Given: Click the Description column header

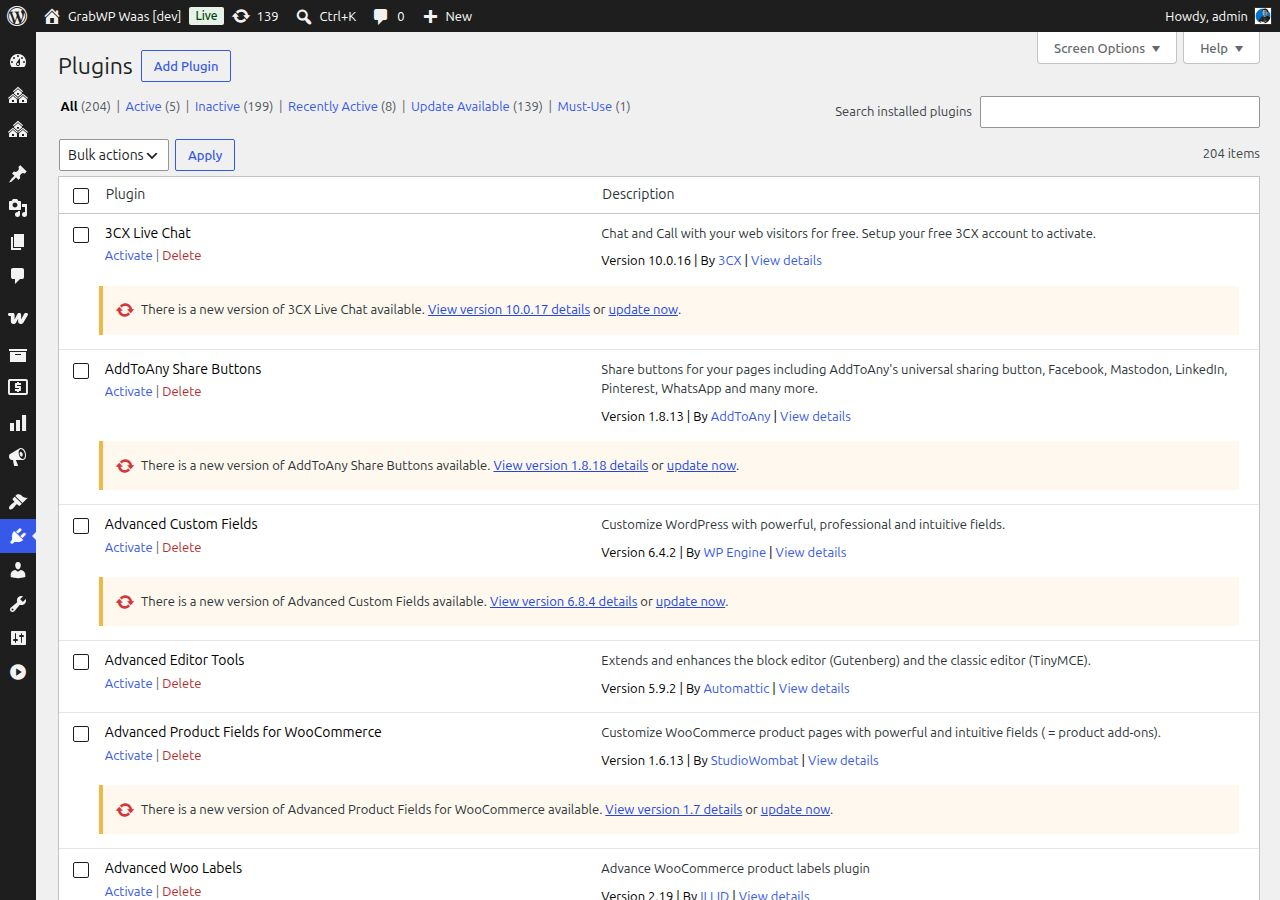Looking at the screenshot, I should pos(638,194).
